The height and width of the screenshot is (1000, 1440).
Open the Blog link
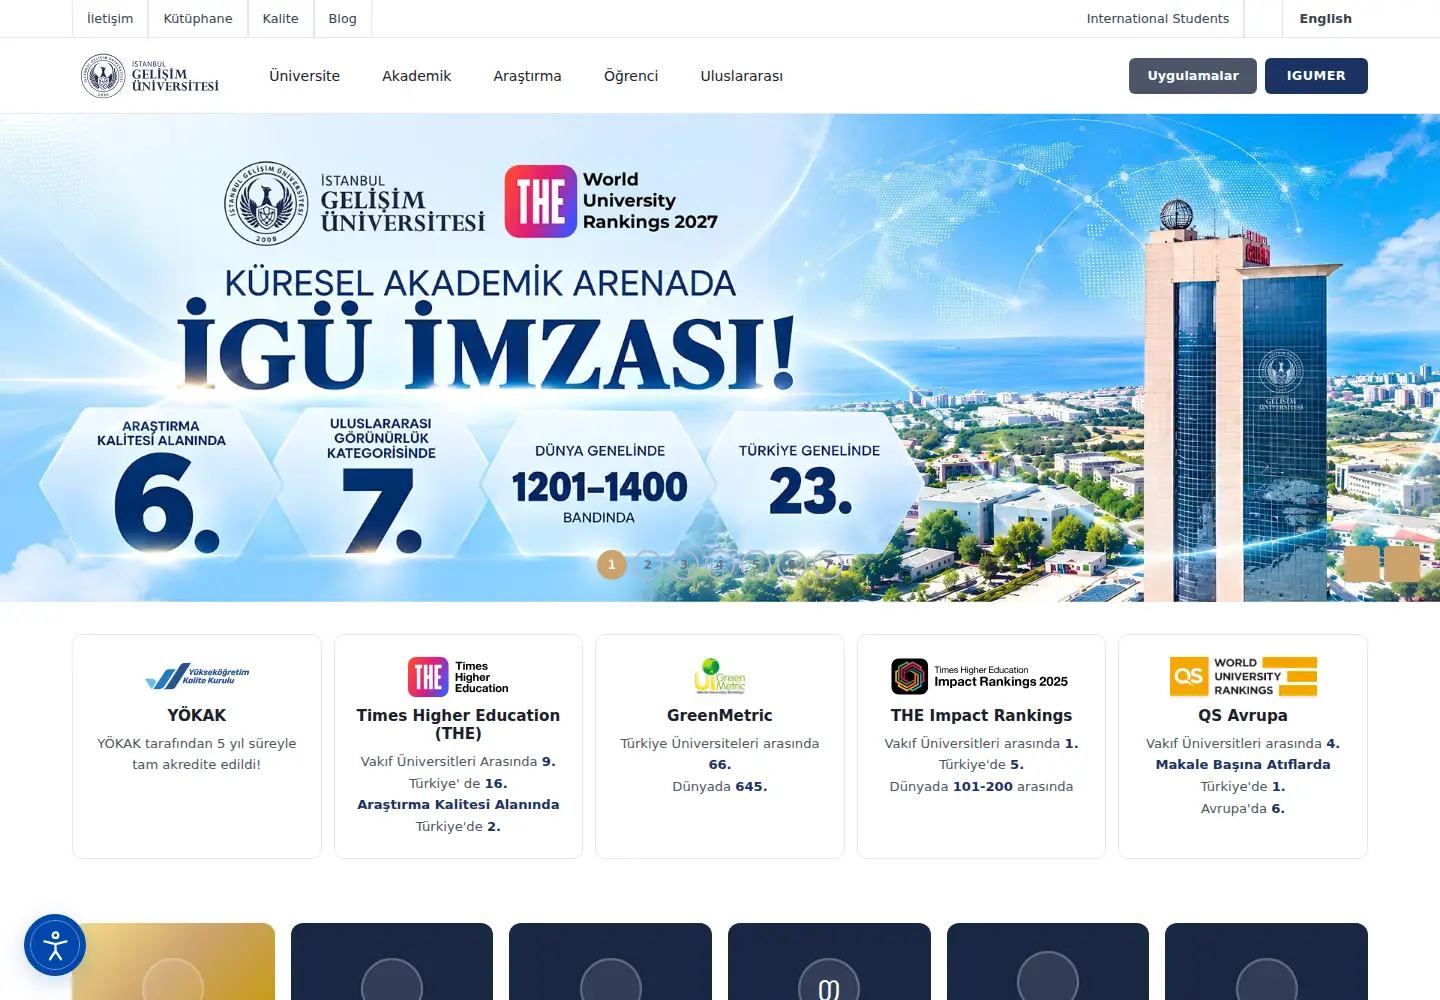coord(342,19)
